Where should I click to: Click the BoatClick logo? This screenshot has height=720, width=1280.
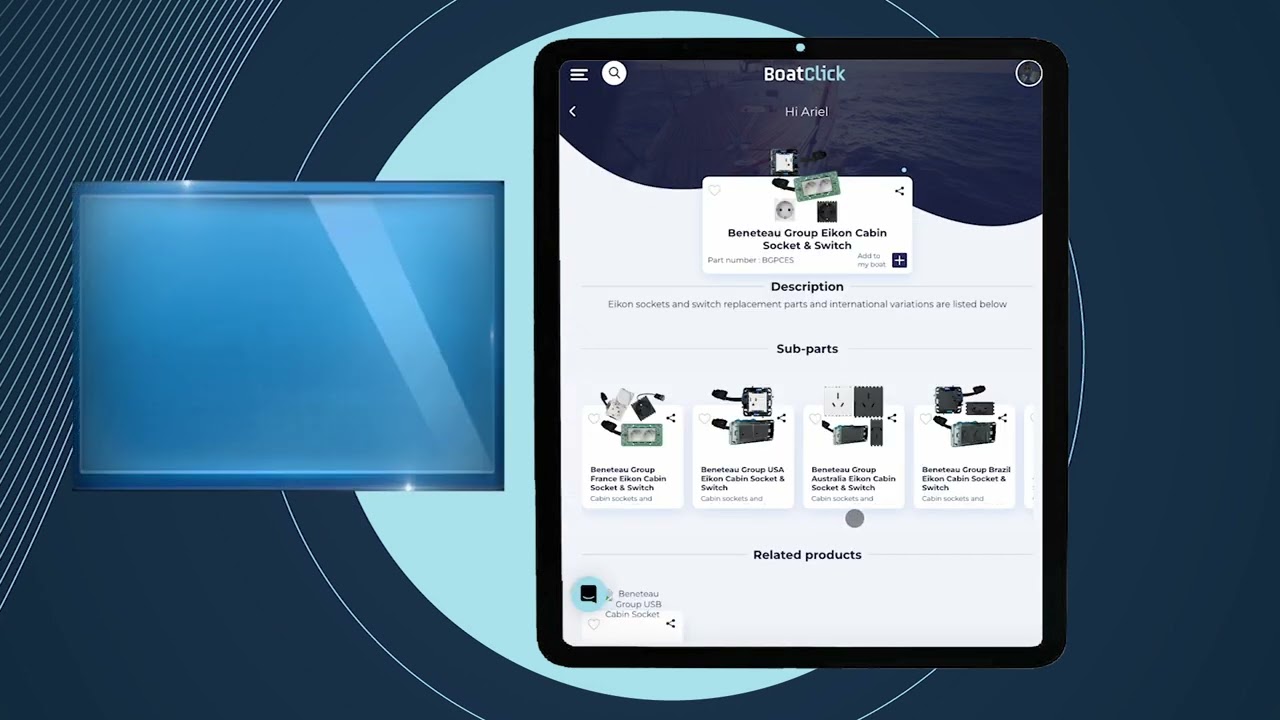click(804, 73)
